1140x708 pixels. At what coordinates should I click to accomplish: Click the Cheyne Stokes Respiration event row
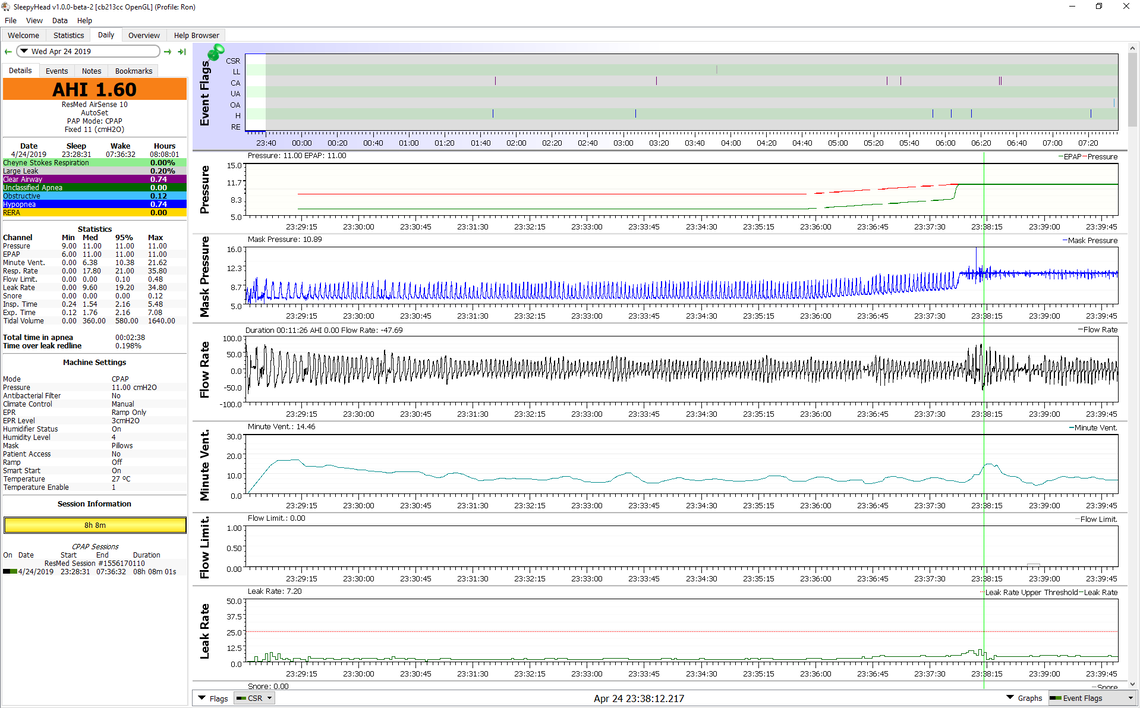95,163
